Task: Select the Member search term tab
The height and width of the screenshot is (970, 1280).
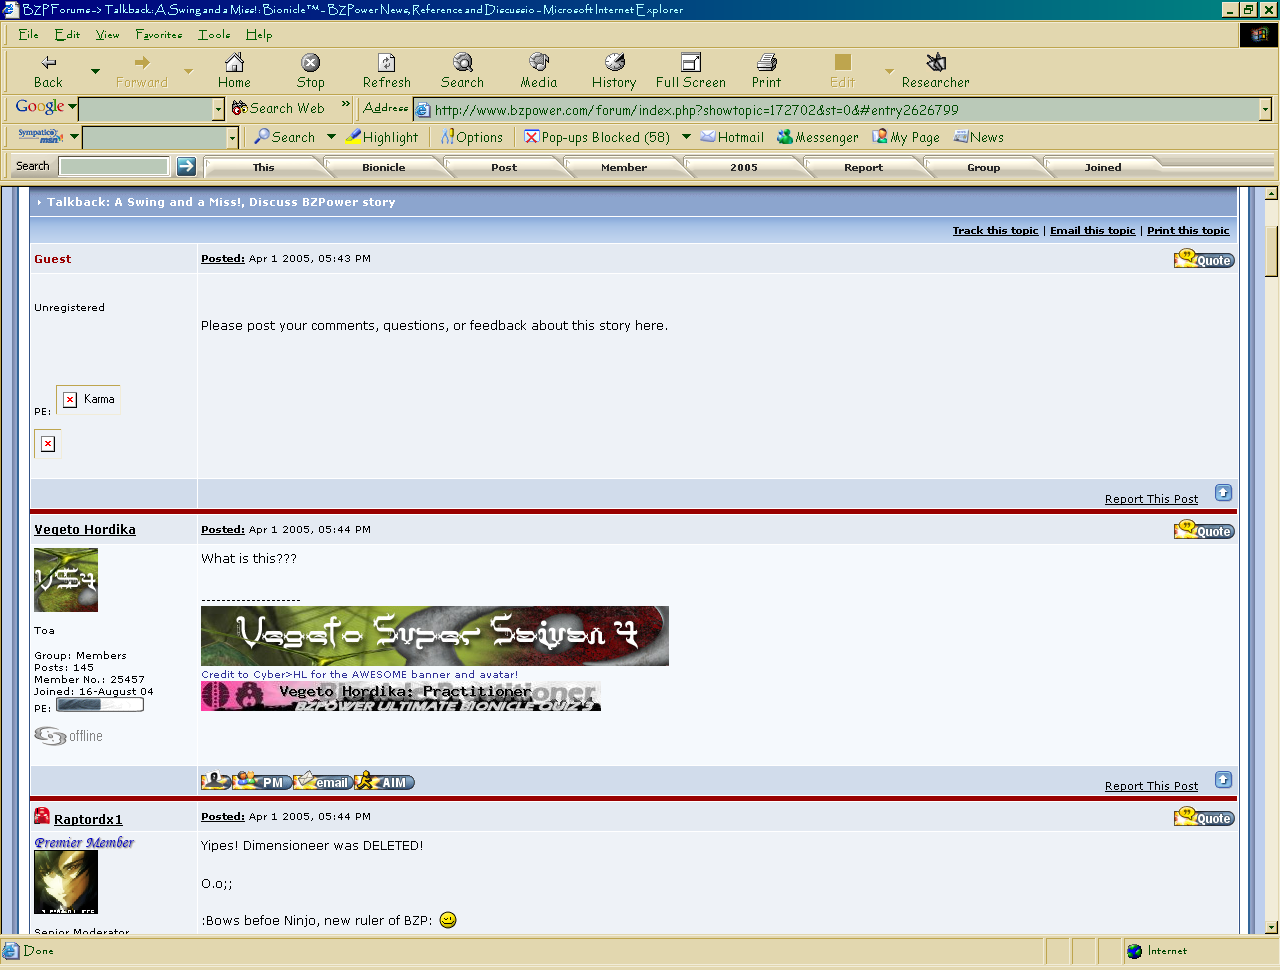Action: (624, 167)
